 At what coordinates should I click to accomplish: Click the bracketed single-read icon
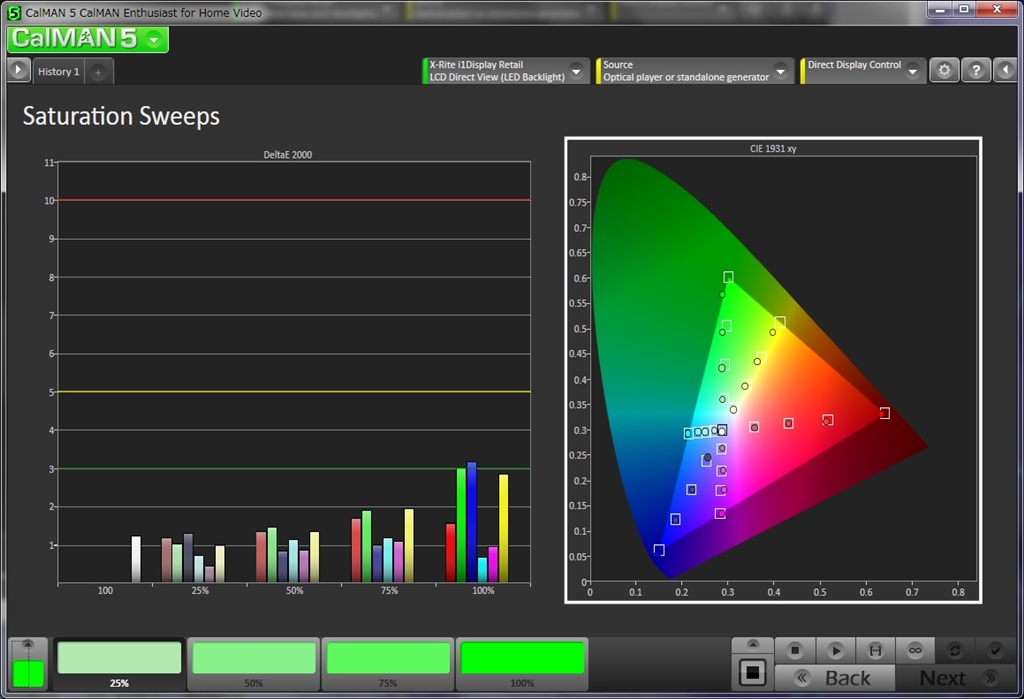coord(875,650)
